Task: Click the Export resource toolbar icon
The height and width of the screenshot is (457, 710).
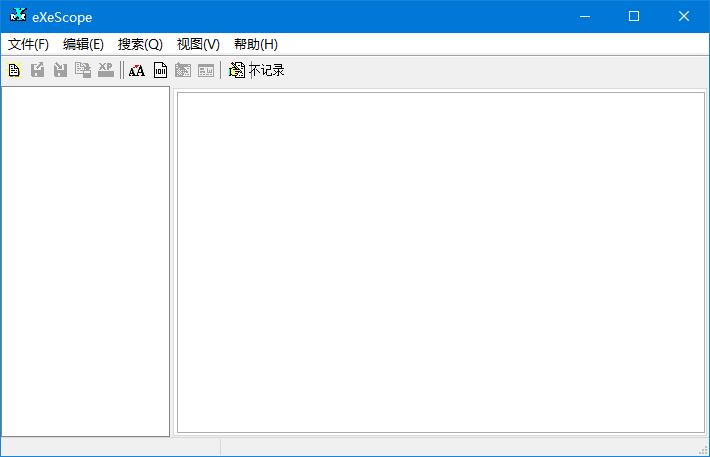Action: pos(37,70)
